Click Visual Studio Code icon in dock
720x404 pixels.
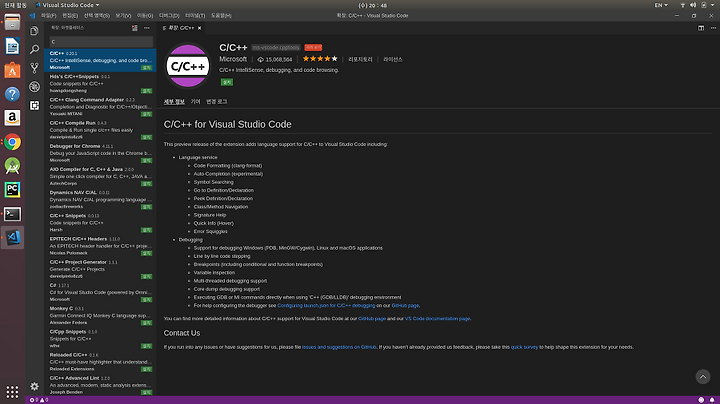tap(12, 237)
